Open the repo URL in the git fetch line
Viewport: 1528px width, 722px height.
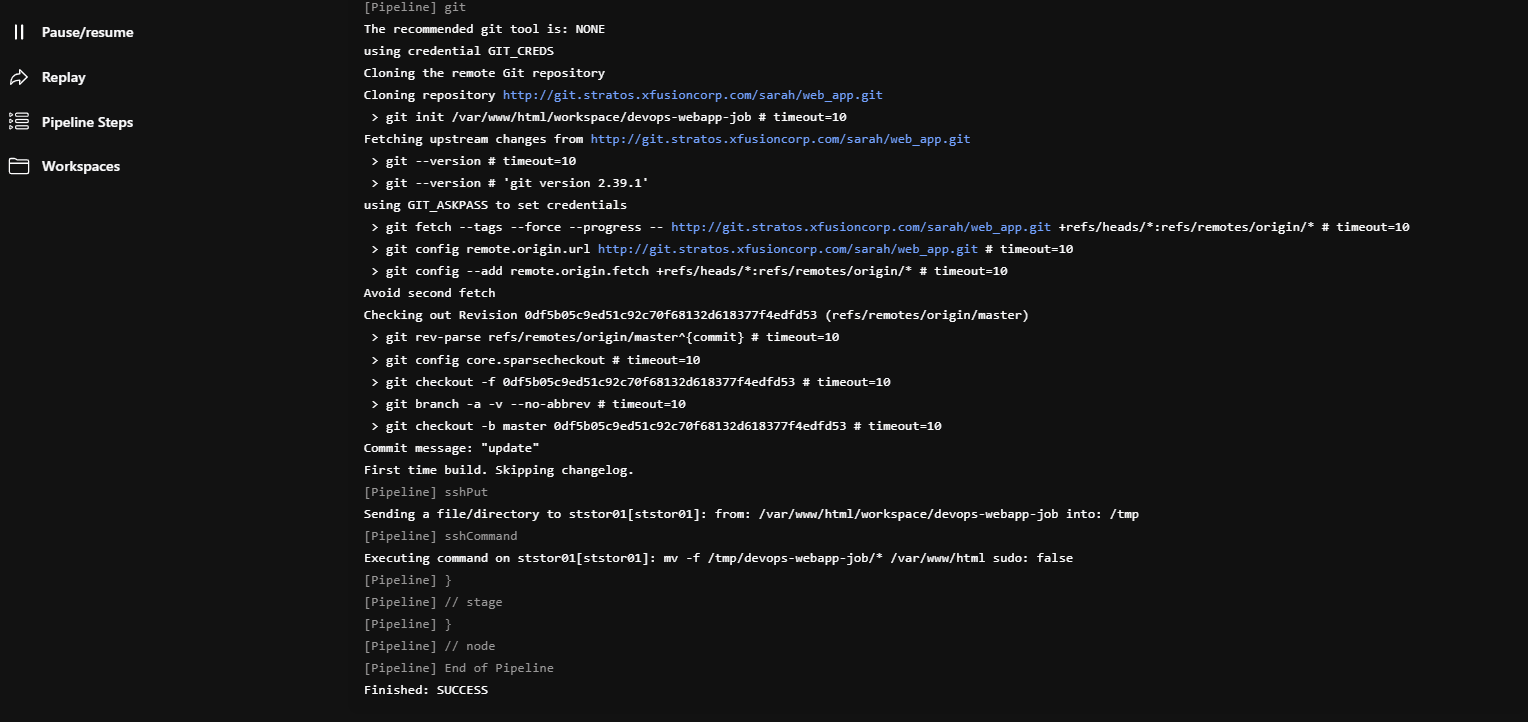click(x=861, y=227)
